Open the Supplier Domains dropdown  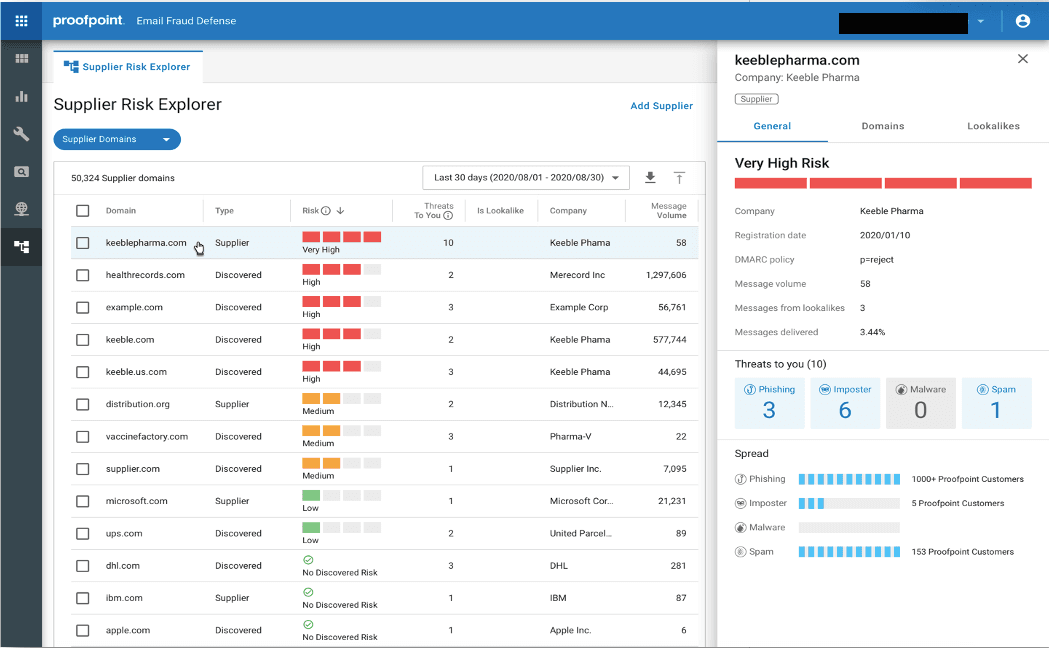click(x=117, y=139)
